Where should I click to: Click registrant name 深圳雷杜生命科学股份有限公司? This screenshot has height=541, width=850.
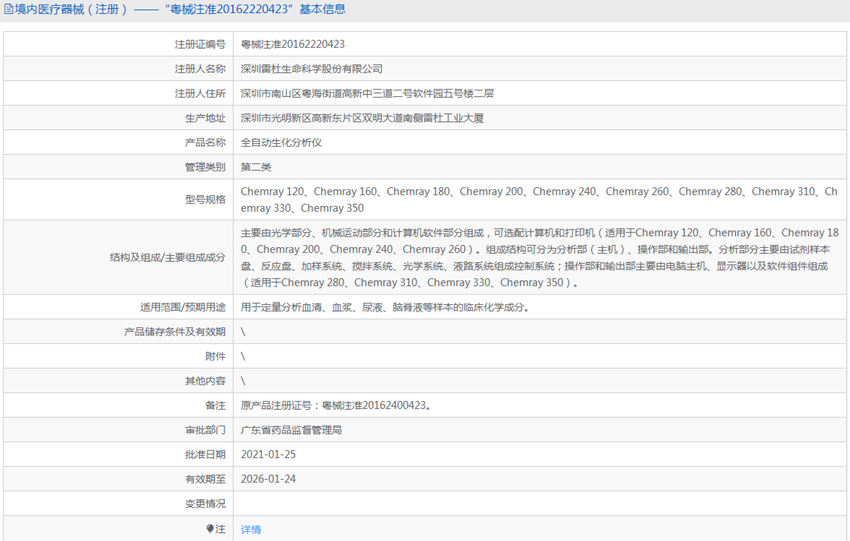coord(312,69)
